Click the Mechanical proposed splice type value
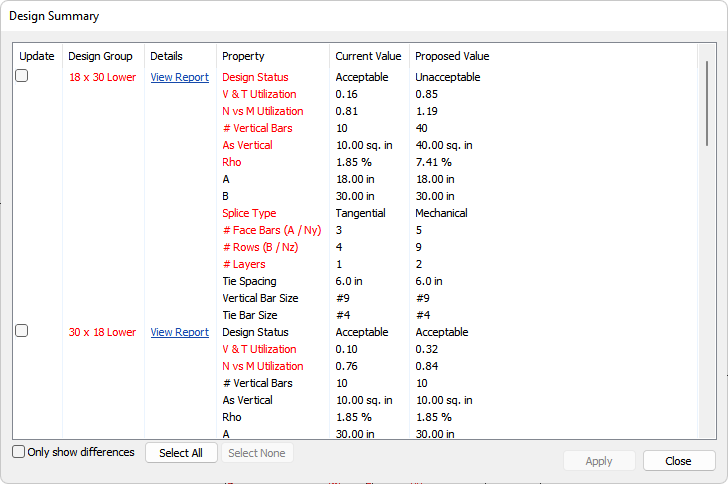The width and height of the screenshot is (728, 484). [x=443, y=213]
